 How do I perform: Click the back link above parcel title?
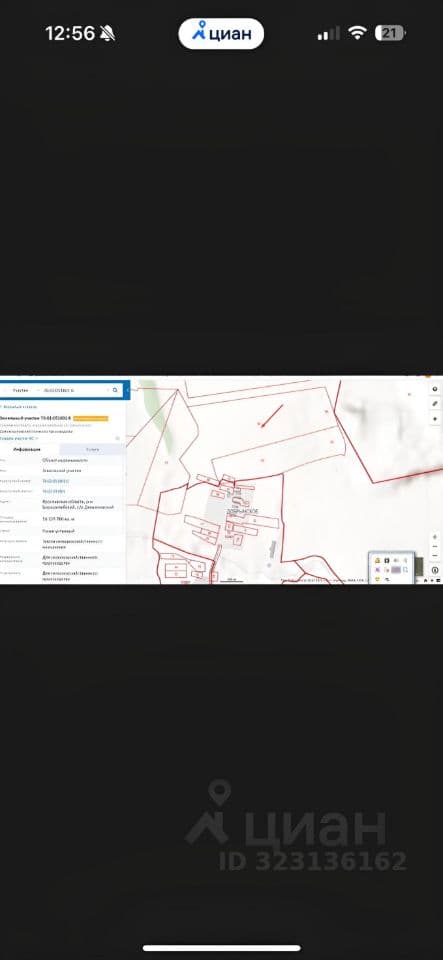19,407
